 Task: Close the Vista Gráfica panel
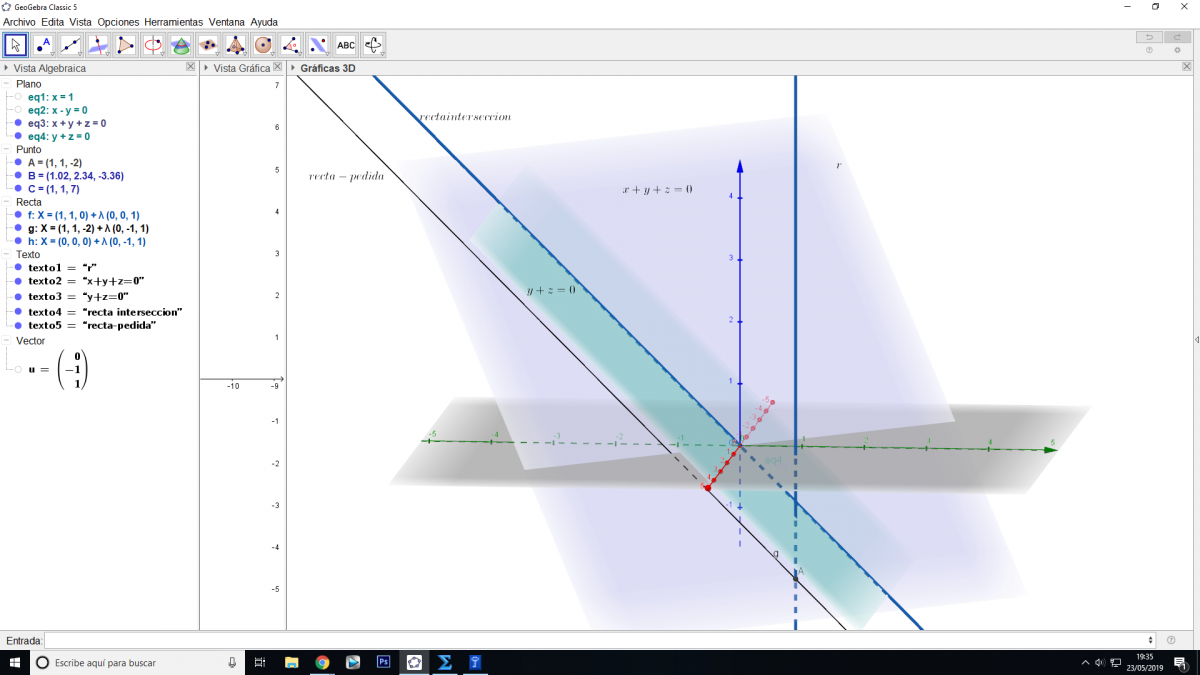[278, 68]
